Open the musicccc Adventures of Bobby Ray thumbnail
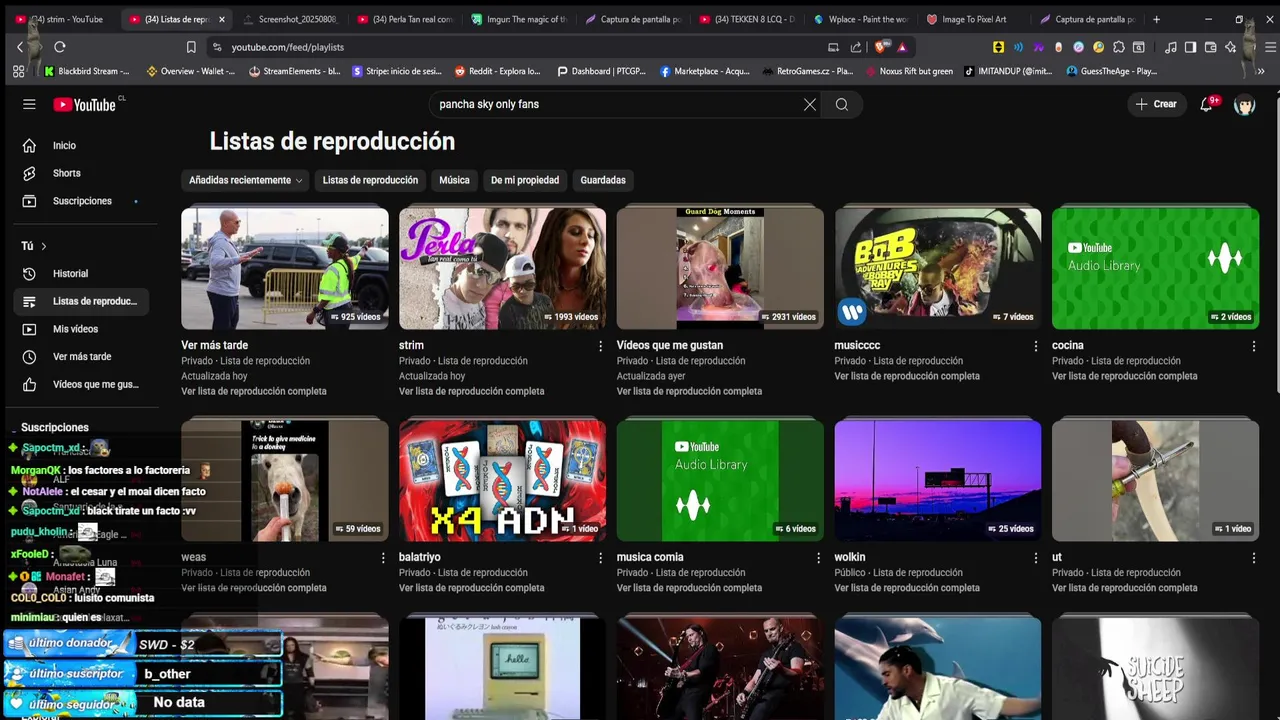This screenshot has width=1280, height=720. [x=938, y=268]
